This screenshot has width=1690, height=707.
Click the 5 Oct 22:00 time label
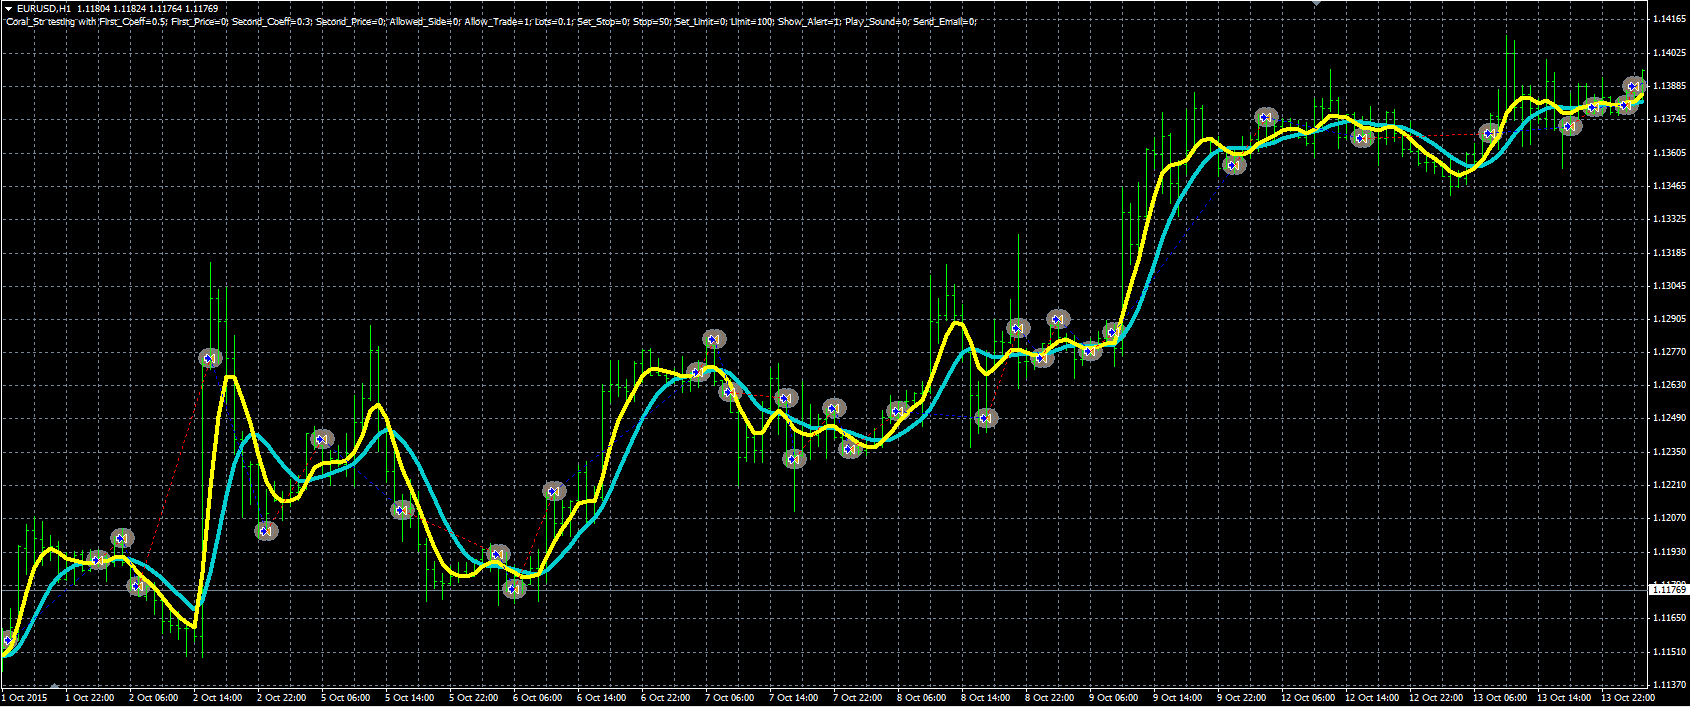click(x=474, y=698)
